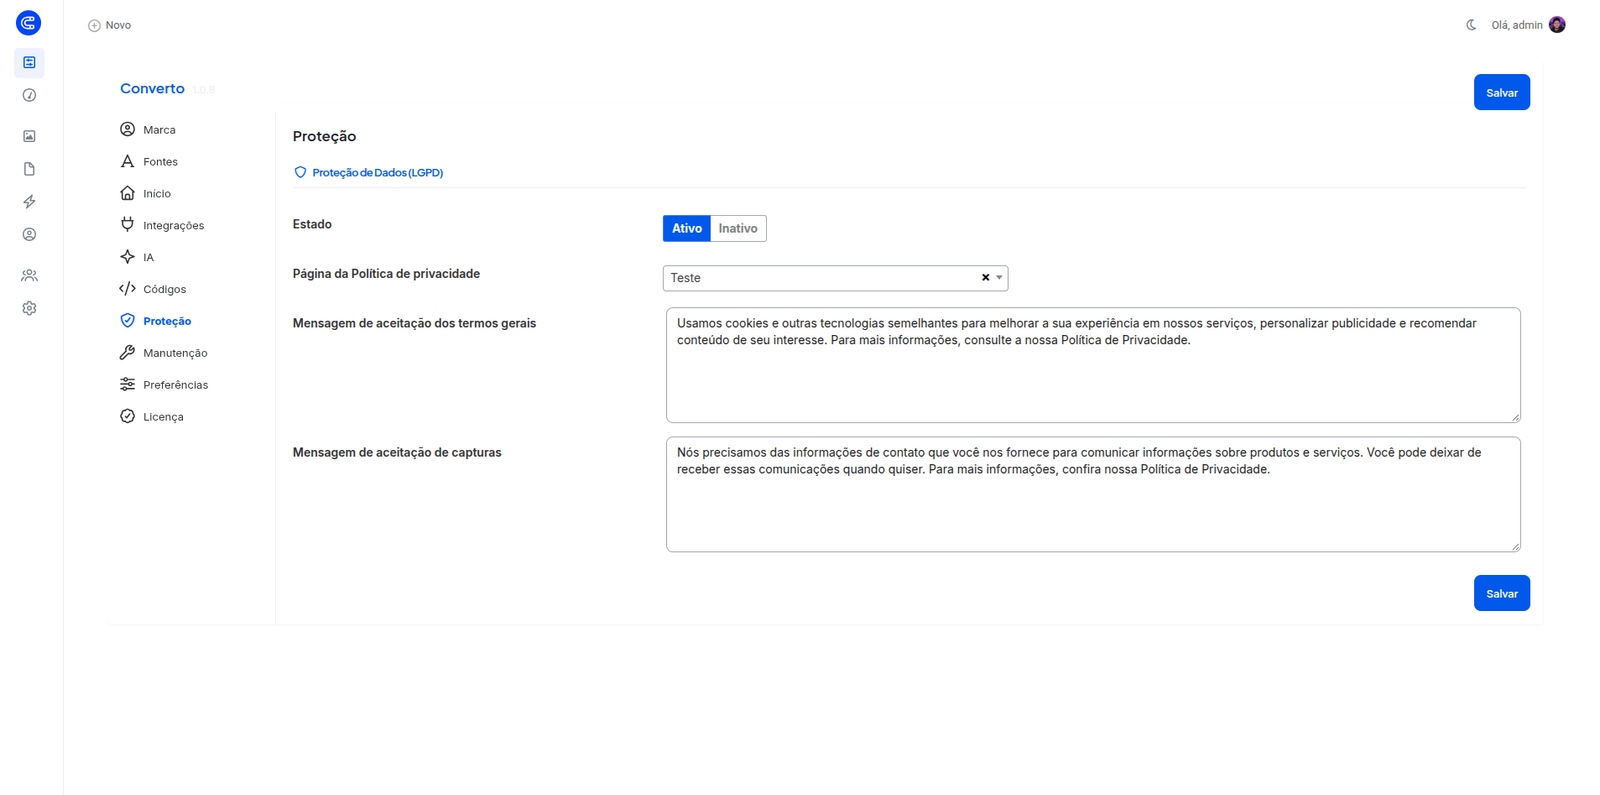Viewport: 1600px width, 795px height.
Task: Click the bottom Salvar button
Action: click(1501, 593)
